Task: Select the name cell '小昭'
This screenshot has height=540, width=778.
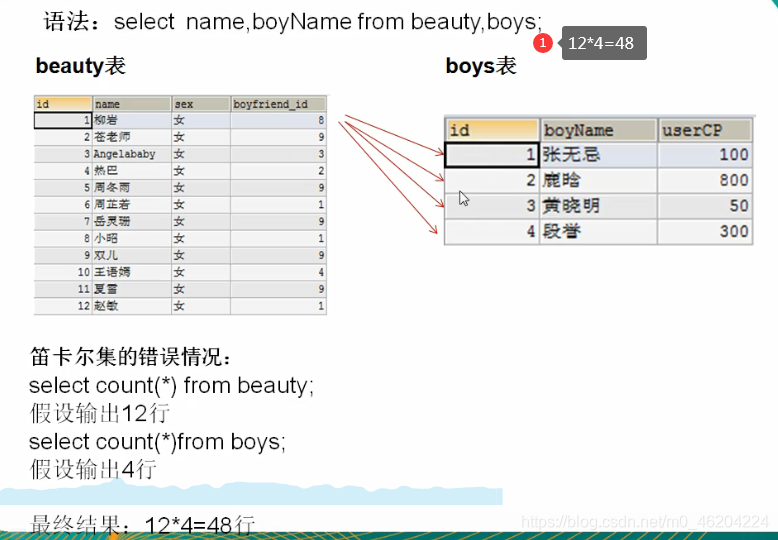Action: click(131, 238)
